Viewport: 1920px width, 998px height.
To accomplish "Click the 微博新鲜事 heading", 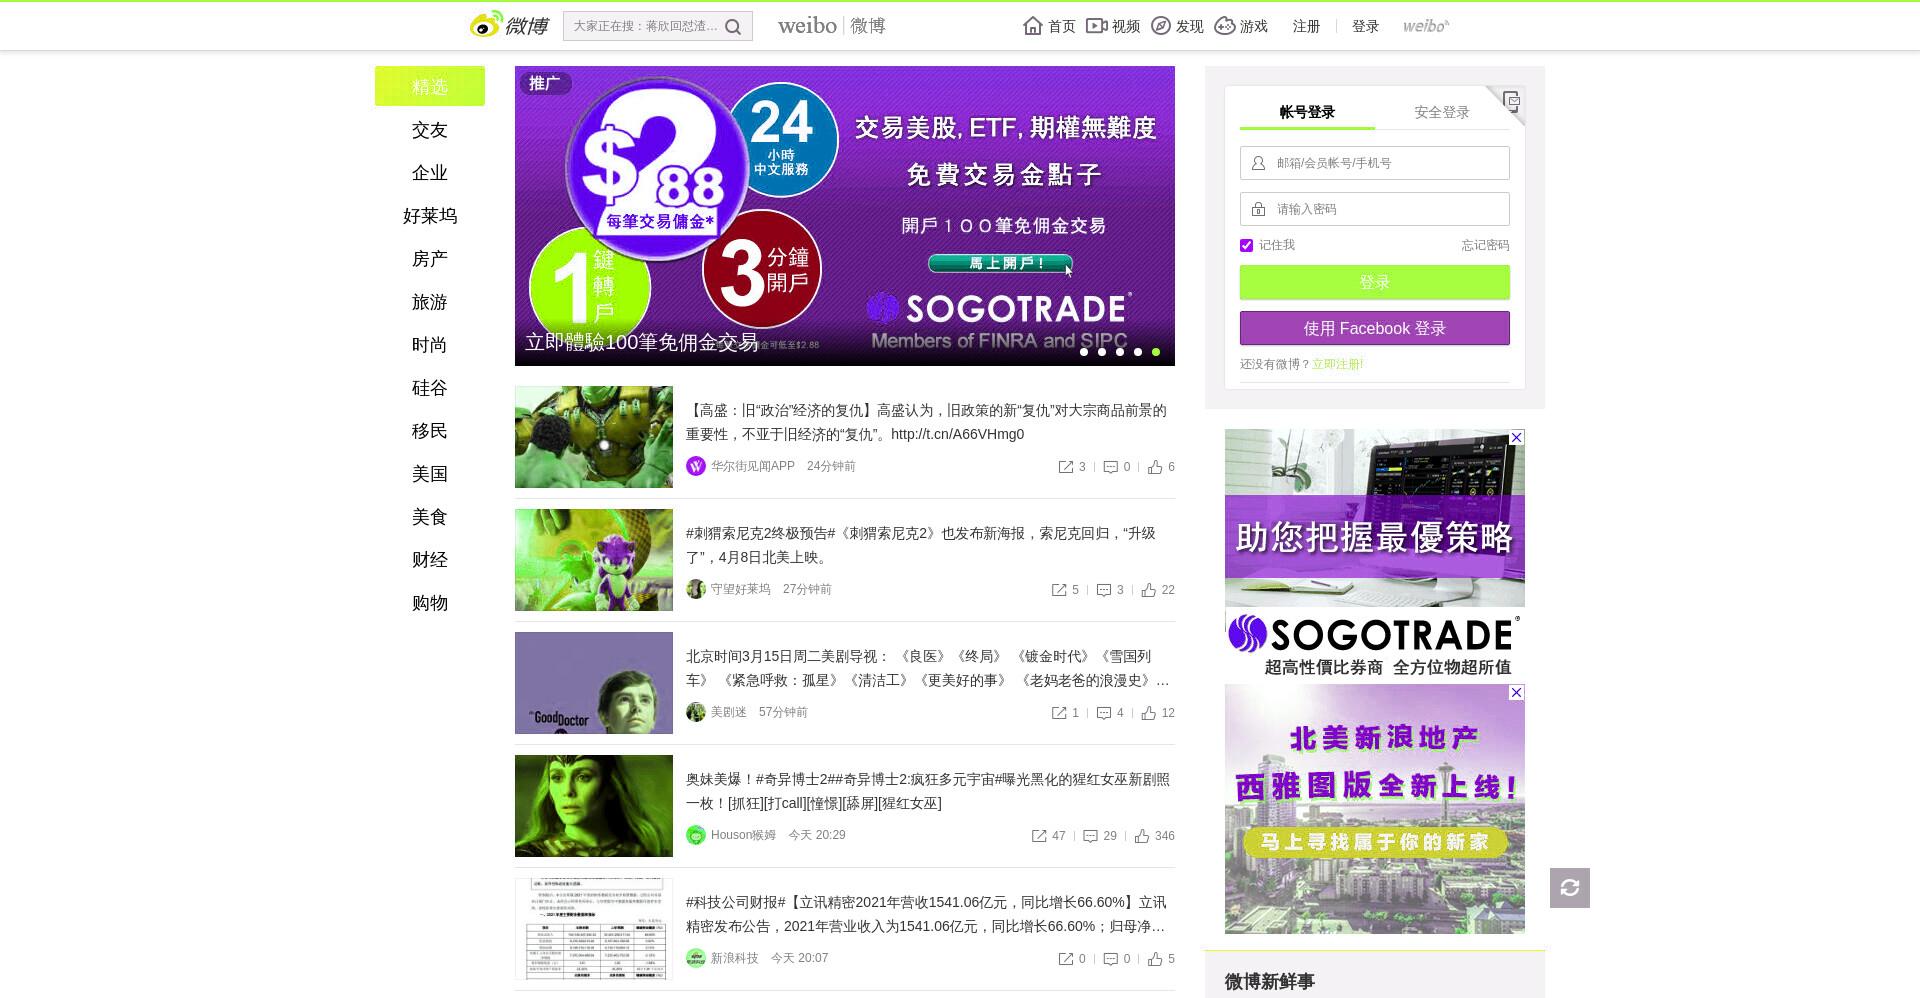I will [x=1270, y=982].
